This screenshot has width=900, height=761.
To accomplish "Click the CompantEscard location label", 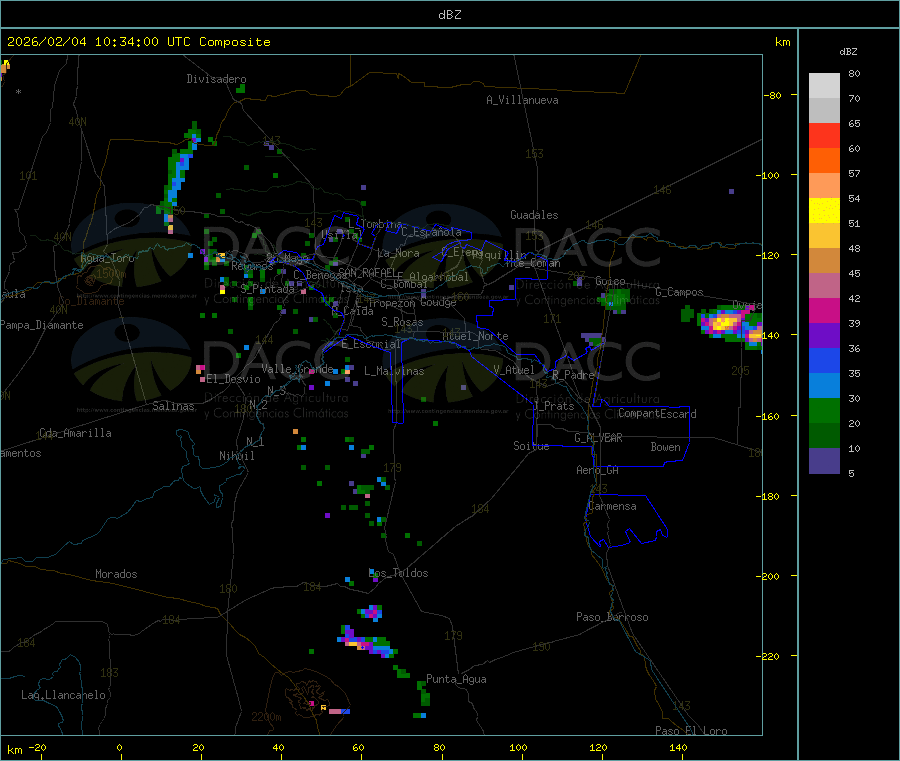I will 657,413.
